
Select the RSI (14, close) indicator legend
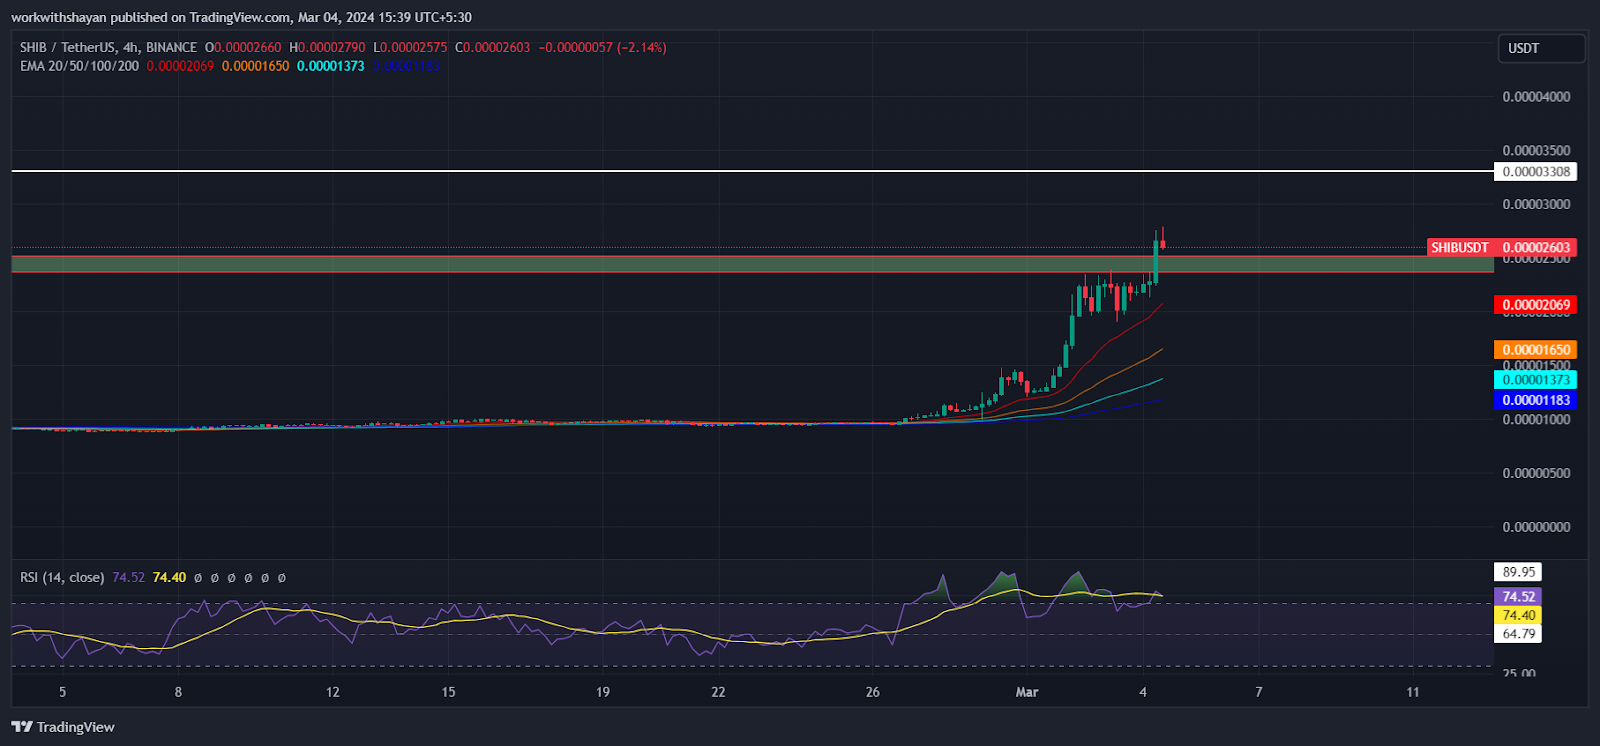[x=62, y=577]
